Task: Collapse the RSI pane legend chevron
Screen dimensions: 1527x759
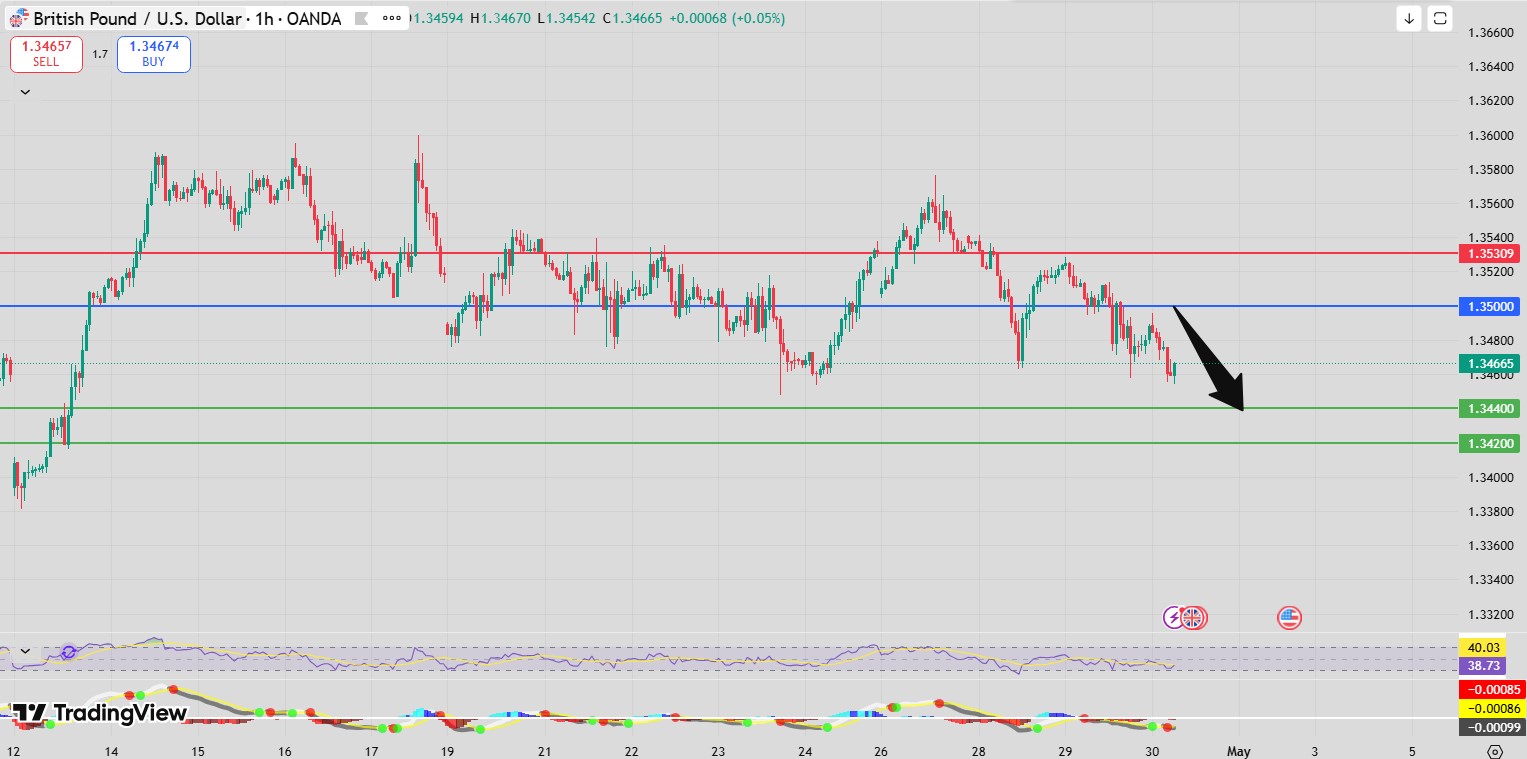Action: 25,651
